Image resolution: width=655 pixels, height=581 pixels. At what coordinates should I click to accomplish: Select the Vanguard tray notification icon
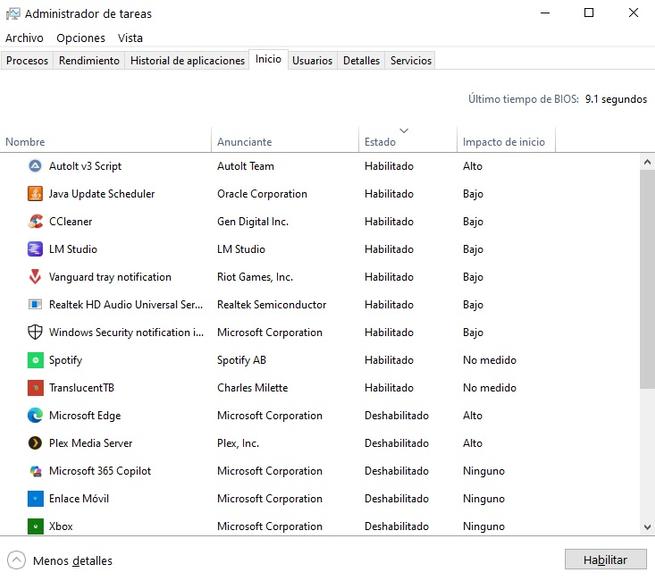pos(35,277)
